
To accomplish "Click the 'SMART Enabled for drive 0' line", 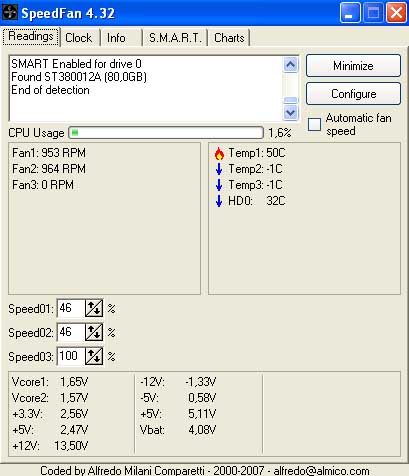I will point(76,64).
